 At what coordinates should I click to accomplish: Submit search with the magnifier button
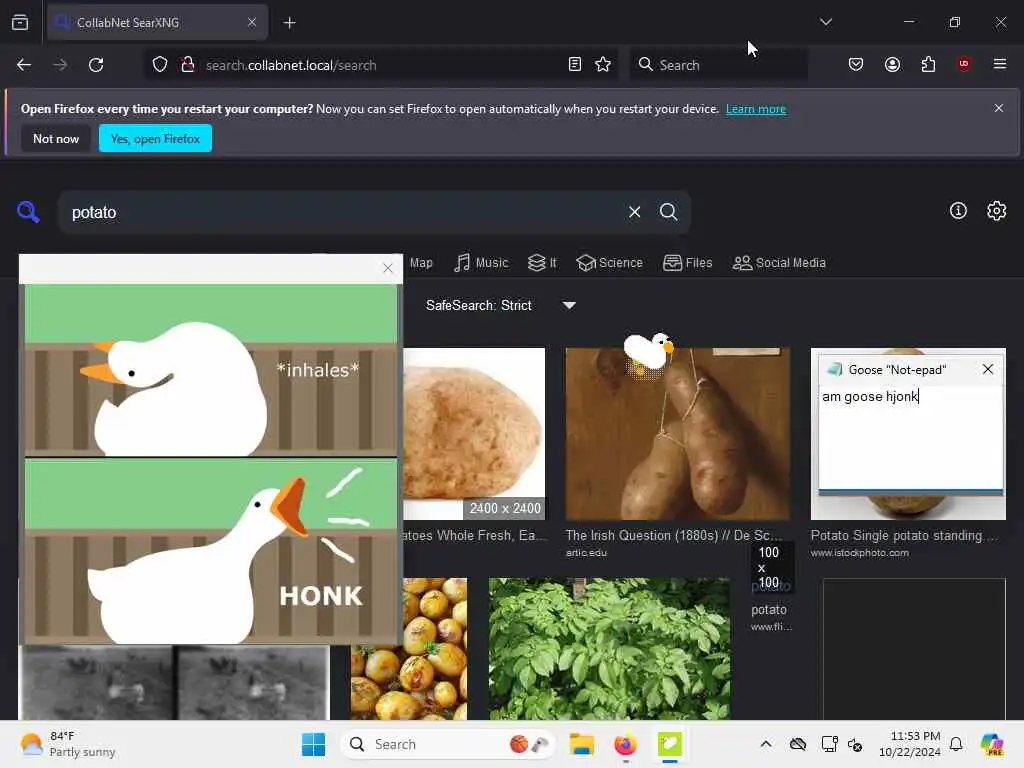click(668, 212)
